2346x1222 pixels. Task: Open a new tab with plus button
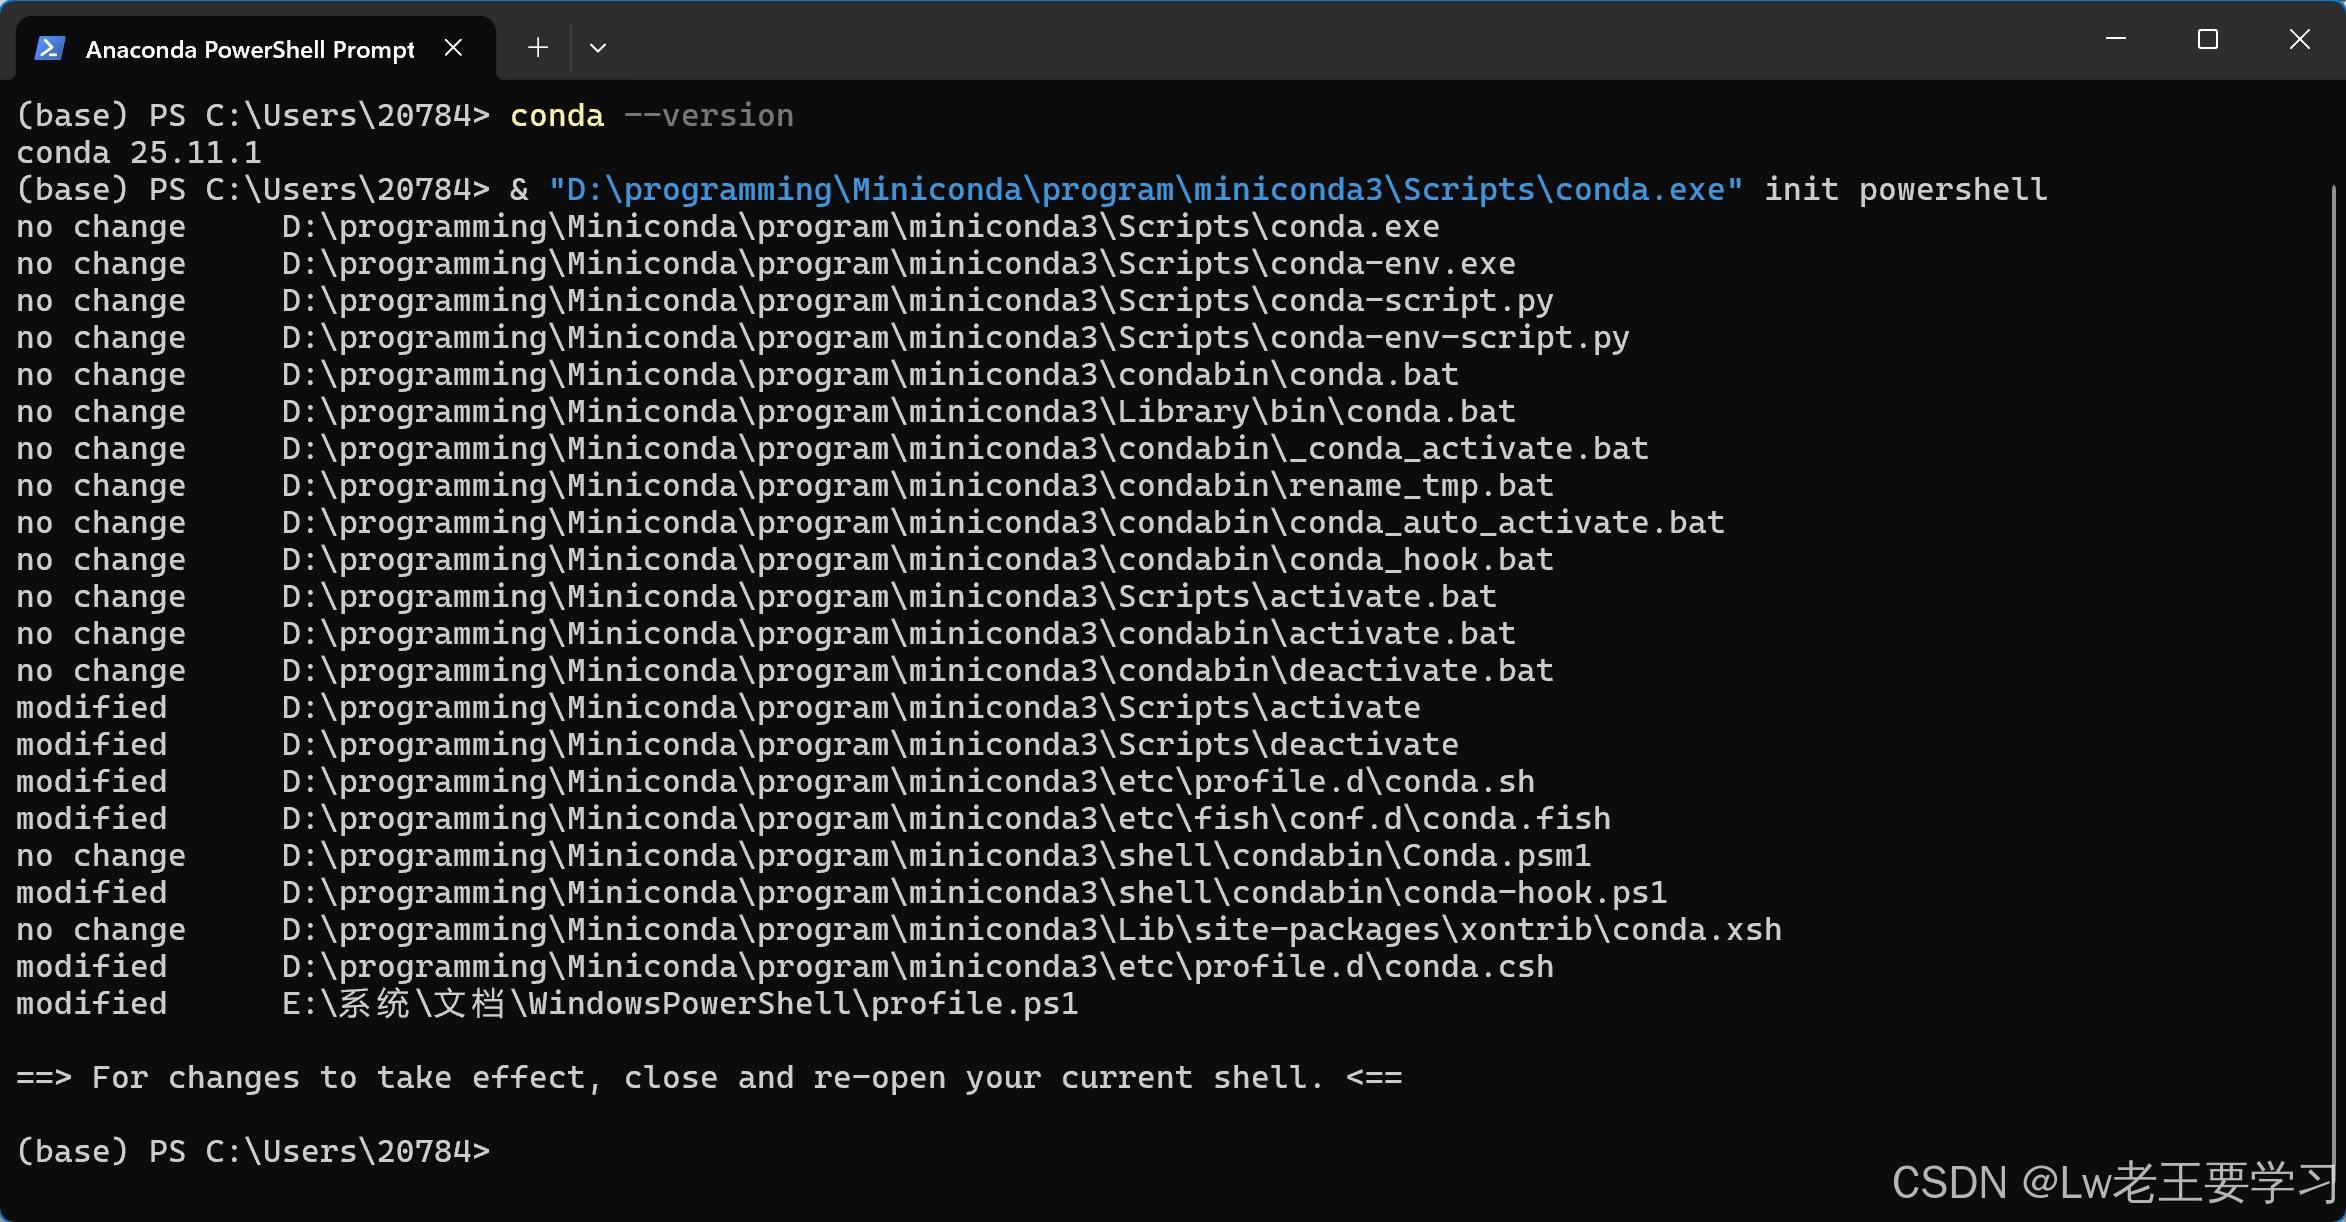(538, 48)
